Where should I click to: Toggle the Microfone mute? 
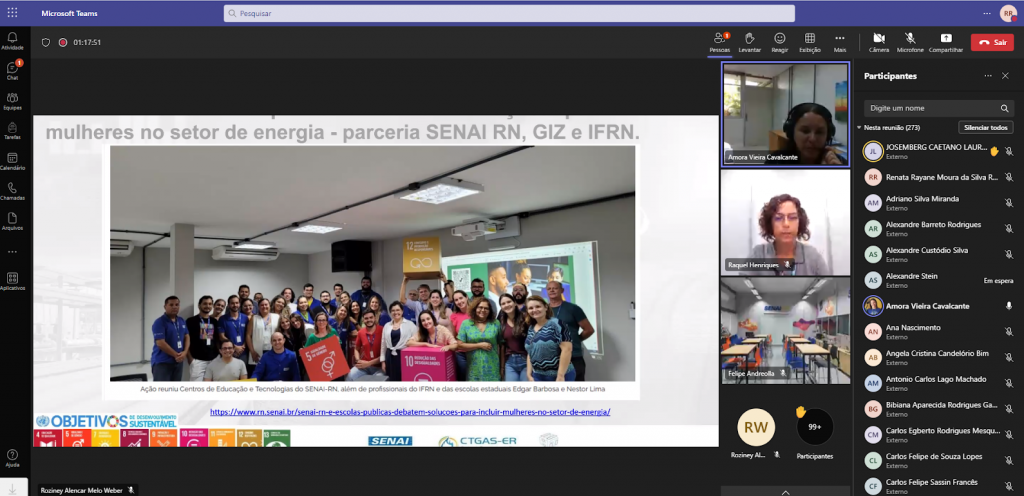click(910, 42)
